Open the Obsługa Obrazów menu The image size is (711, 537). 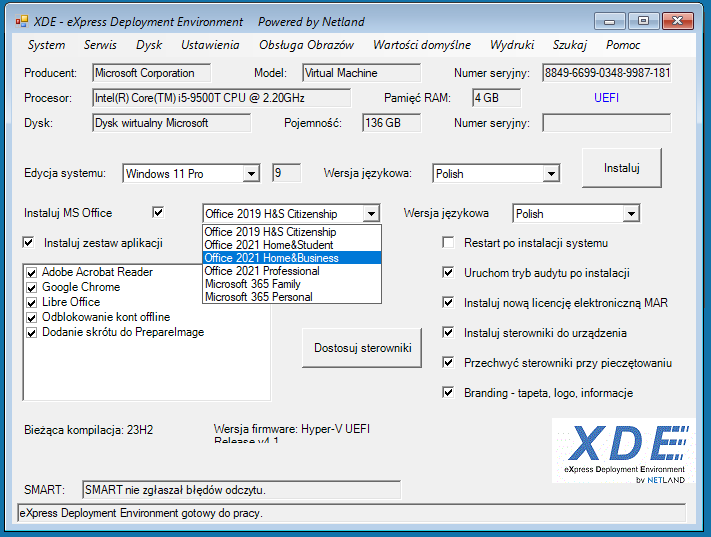point(306,45)
